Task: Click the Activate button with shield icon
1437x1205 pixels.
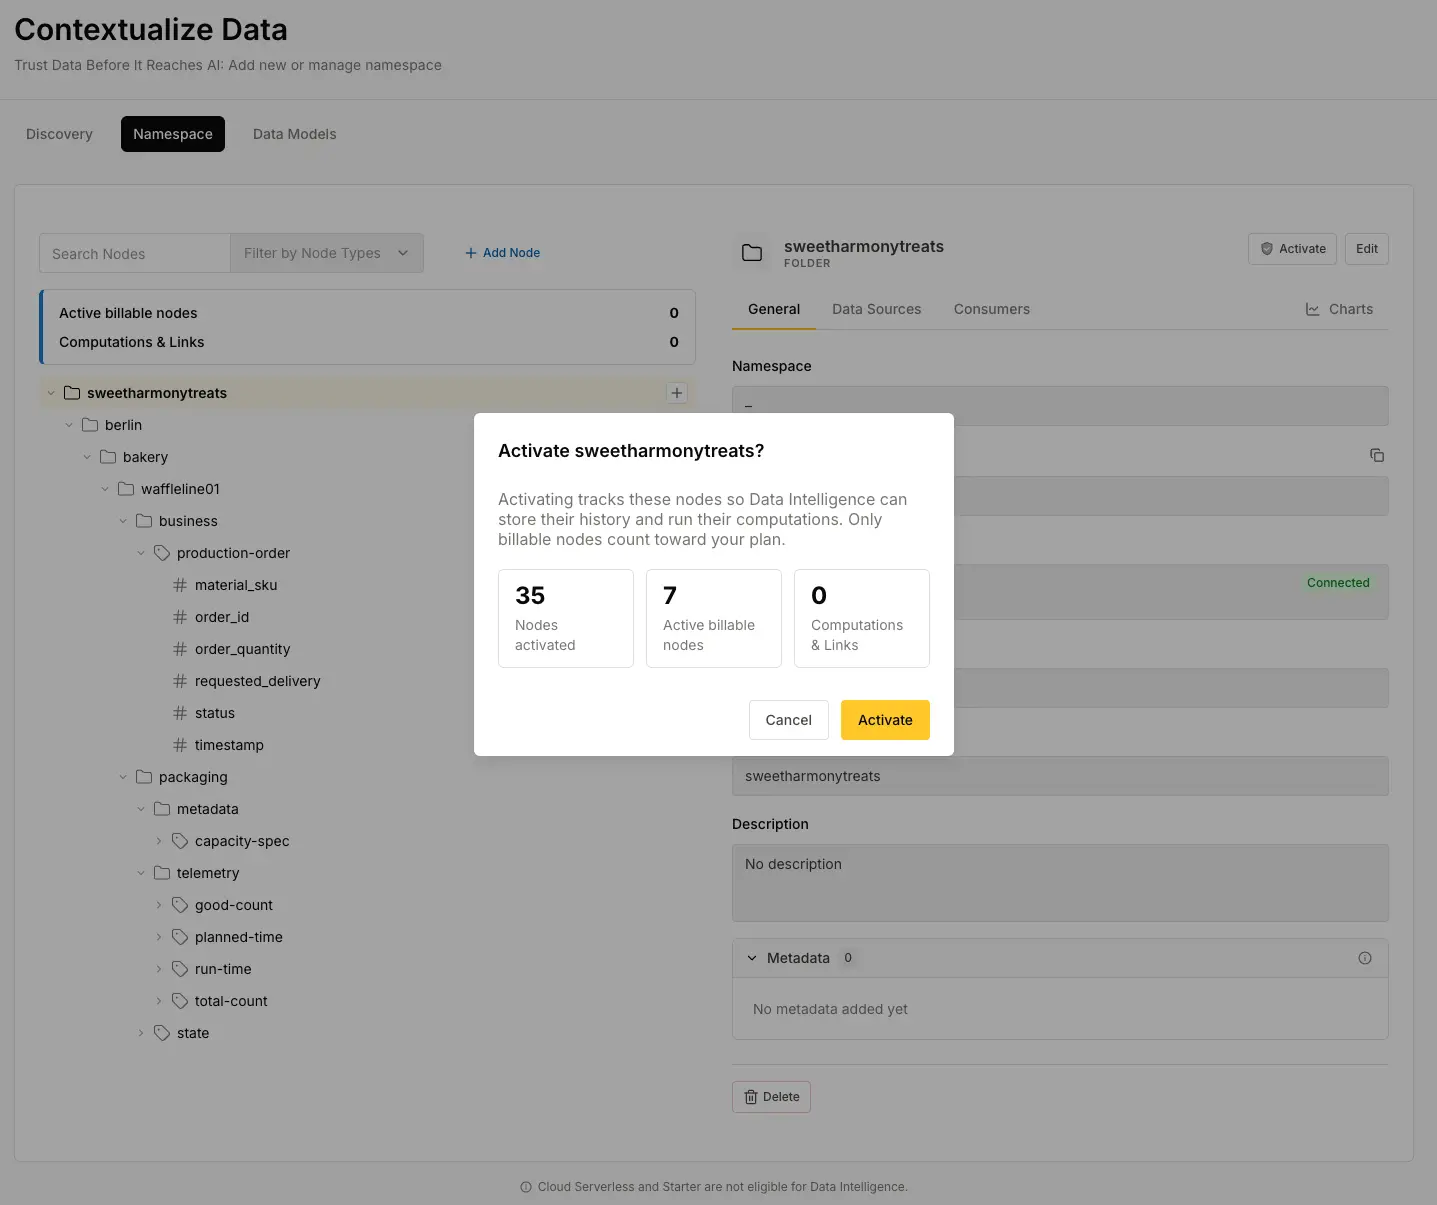Action: (1292, 249)
